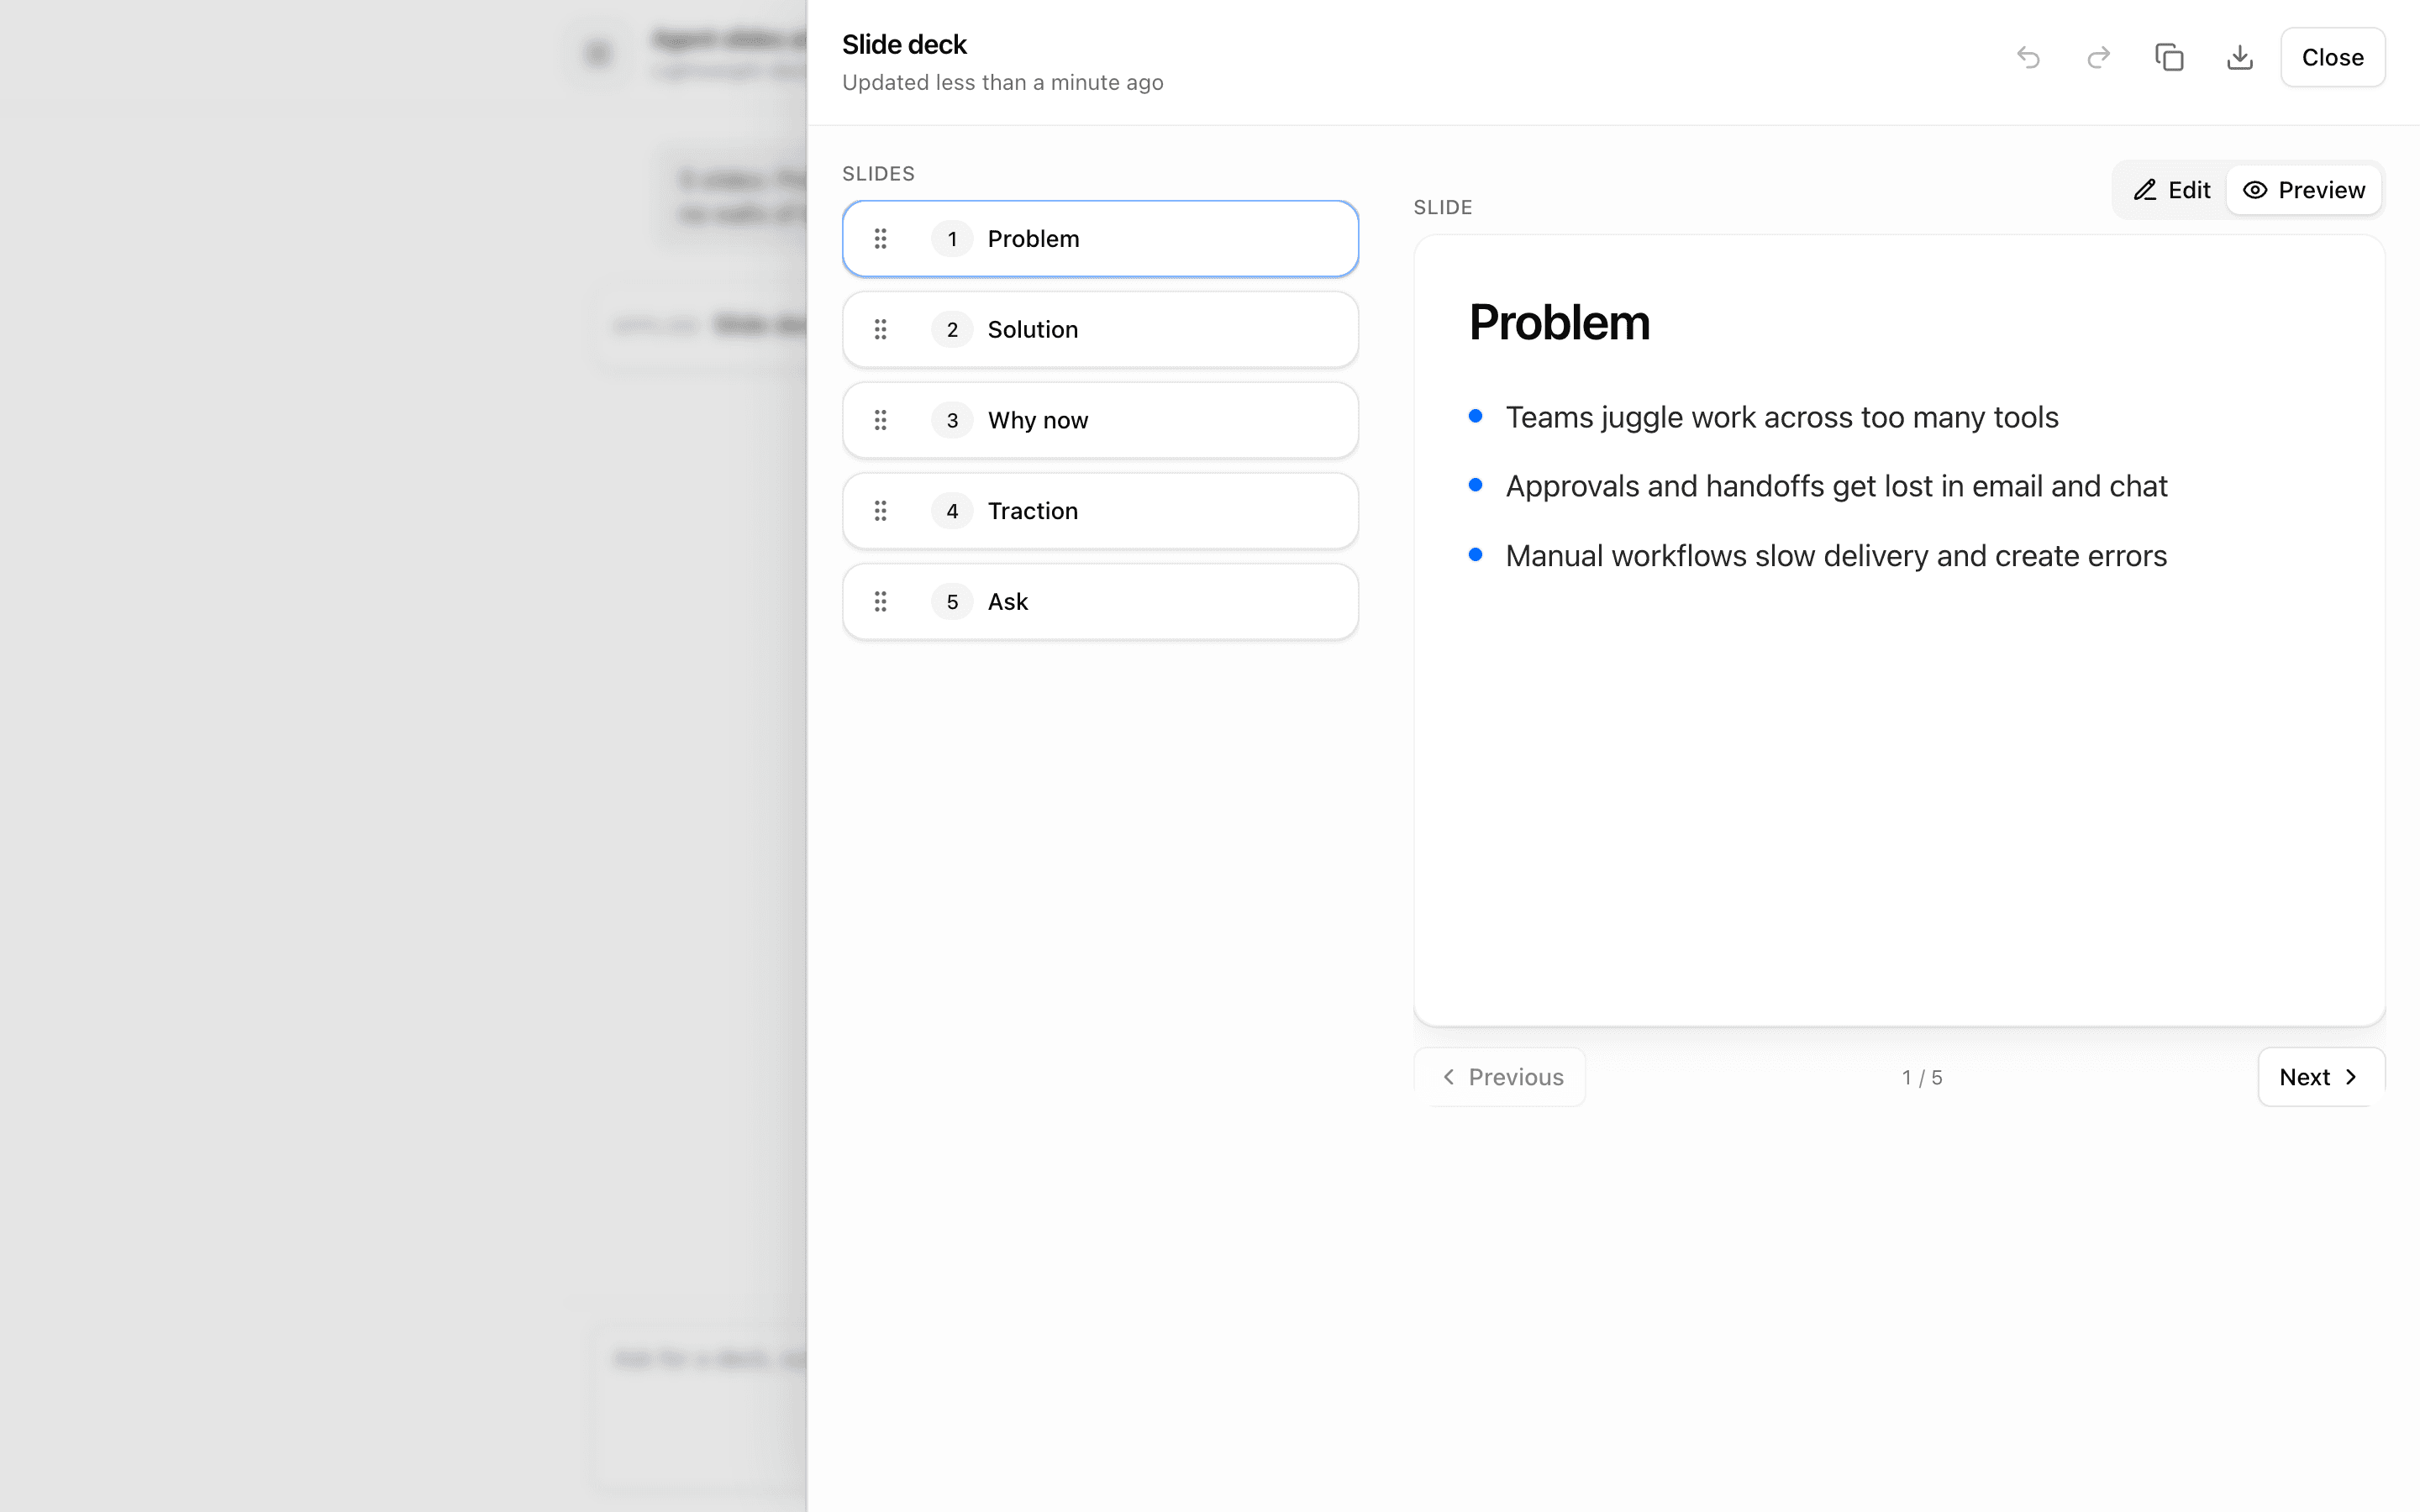The height and width of the screenshot is (1512, 2420).
Task: Click the download deck icon
Action: point(2240,58)
